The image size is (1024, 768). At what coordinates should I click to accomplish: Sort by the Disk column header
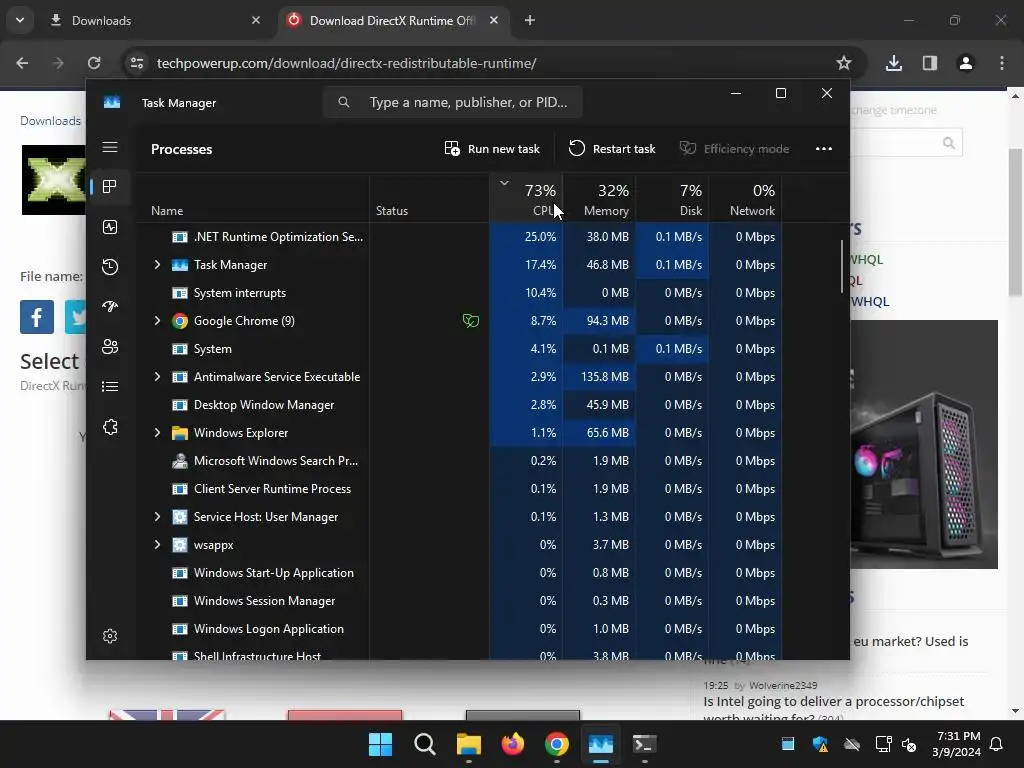tap(673, 199)
